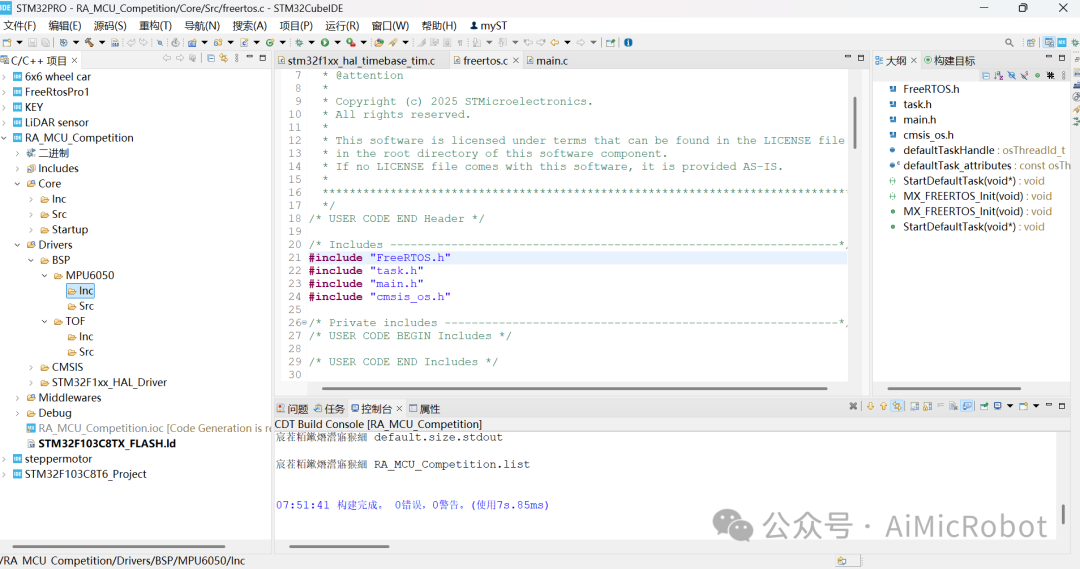Click the green Run button in toolbar
Viewport: 1080px width, 569px height.
325,42
